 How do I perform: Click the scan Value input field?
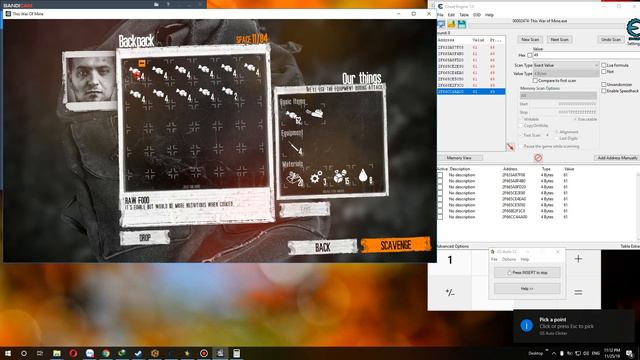(586, 55)
